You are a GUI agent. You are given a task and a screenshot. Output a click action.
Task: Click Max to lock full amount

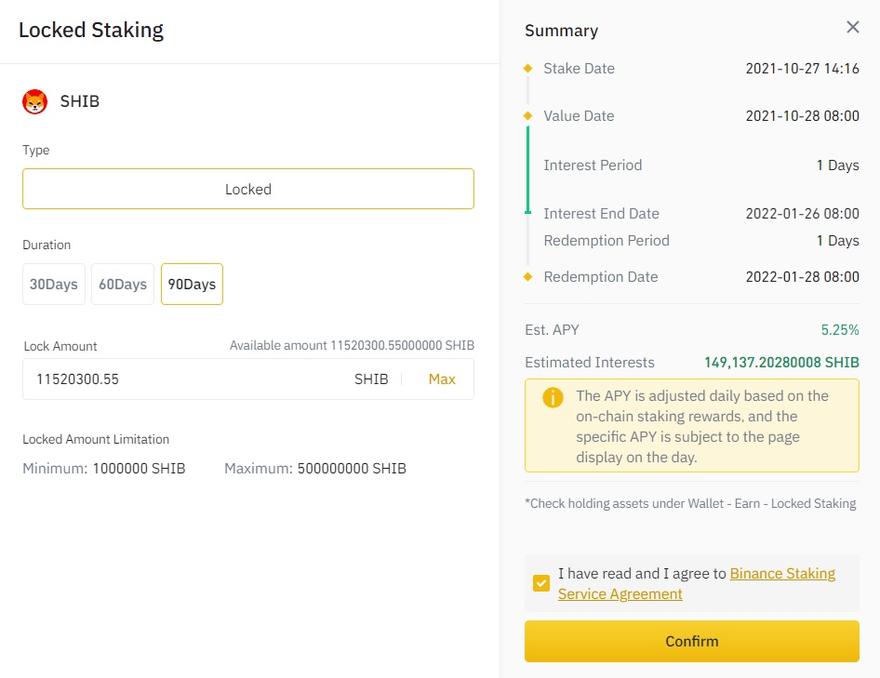pyautogui.click(x=442, y=379)
